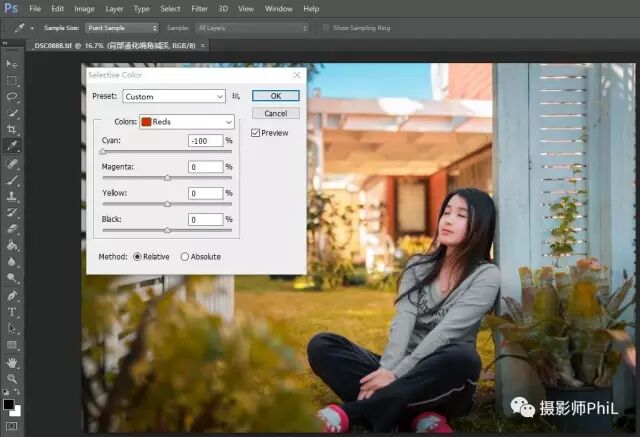Select the Eyedropper tool in toolbox

[11, 146]
